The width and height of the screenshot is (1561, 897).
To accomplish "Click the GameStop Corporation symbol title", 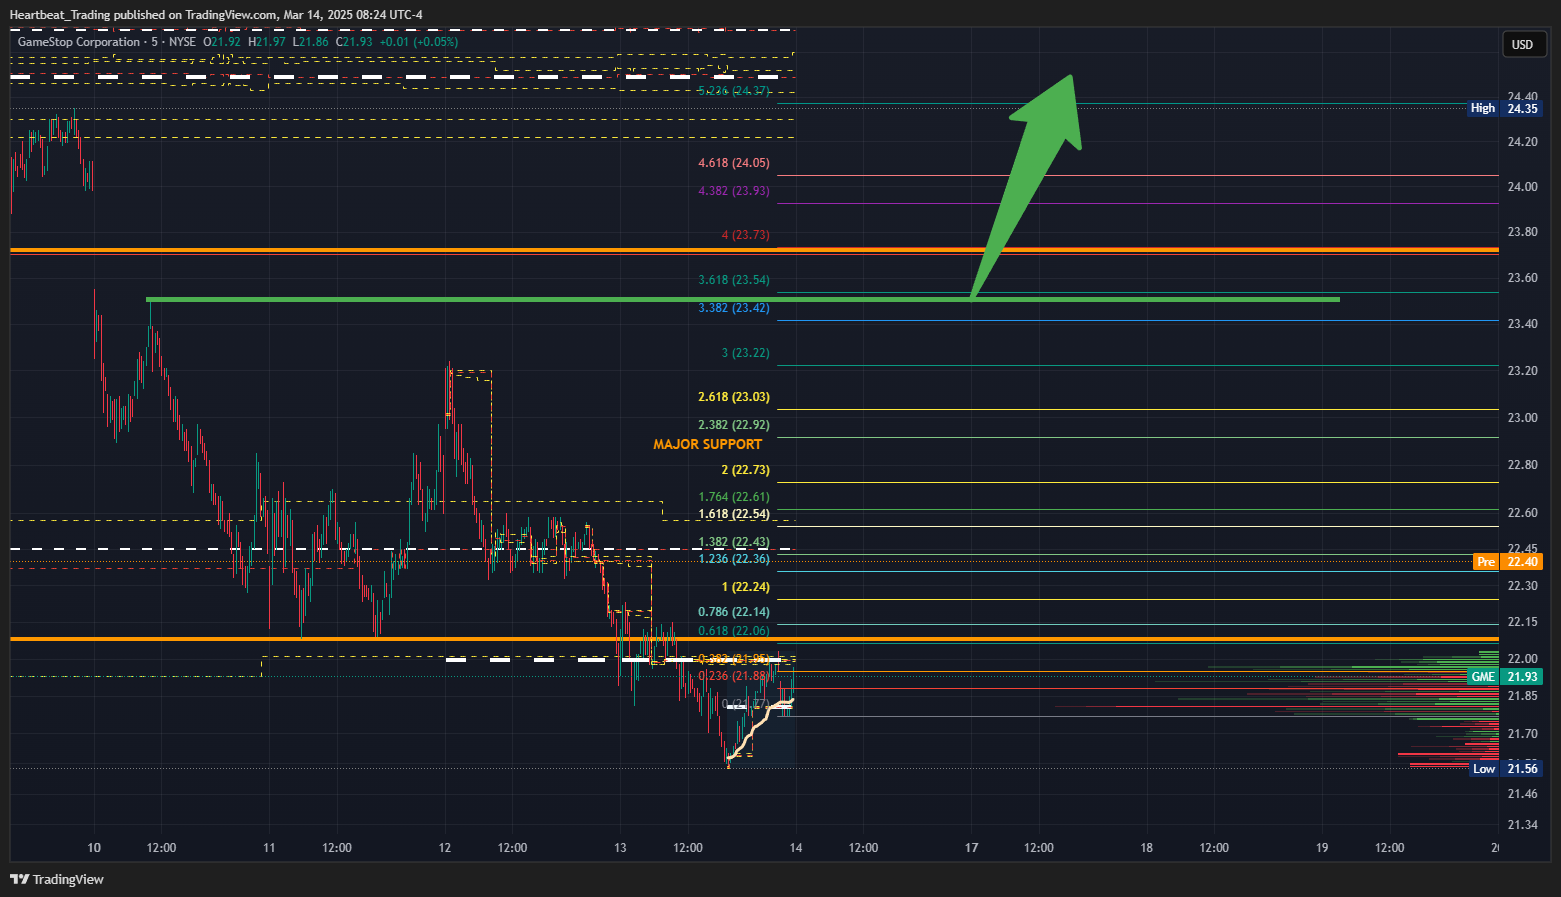I will click(79, 42).
